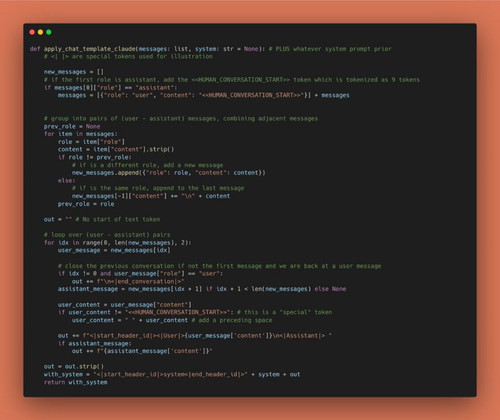Click the comment "are special tokens used for illustration"
Image resolution: width=500 pixels, height=420 pixels.
(x=128, y=57)
